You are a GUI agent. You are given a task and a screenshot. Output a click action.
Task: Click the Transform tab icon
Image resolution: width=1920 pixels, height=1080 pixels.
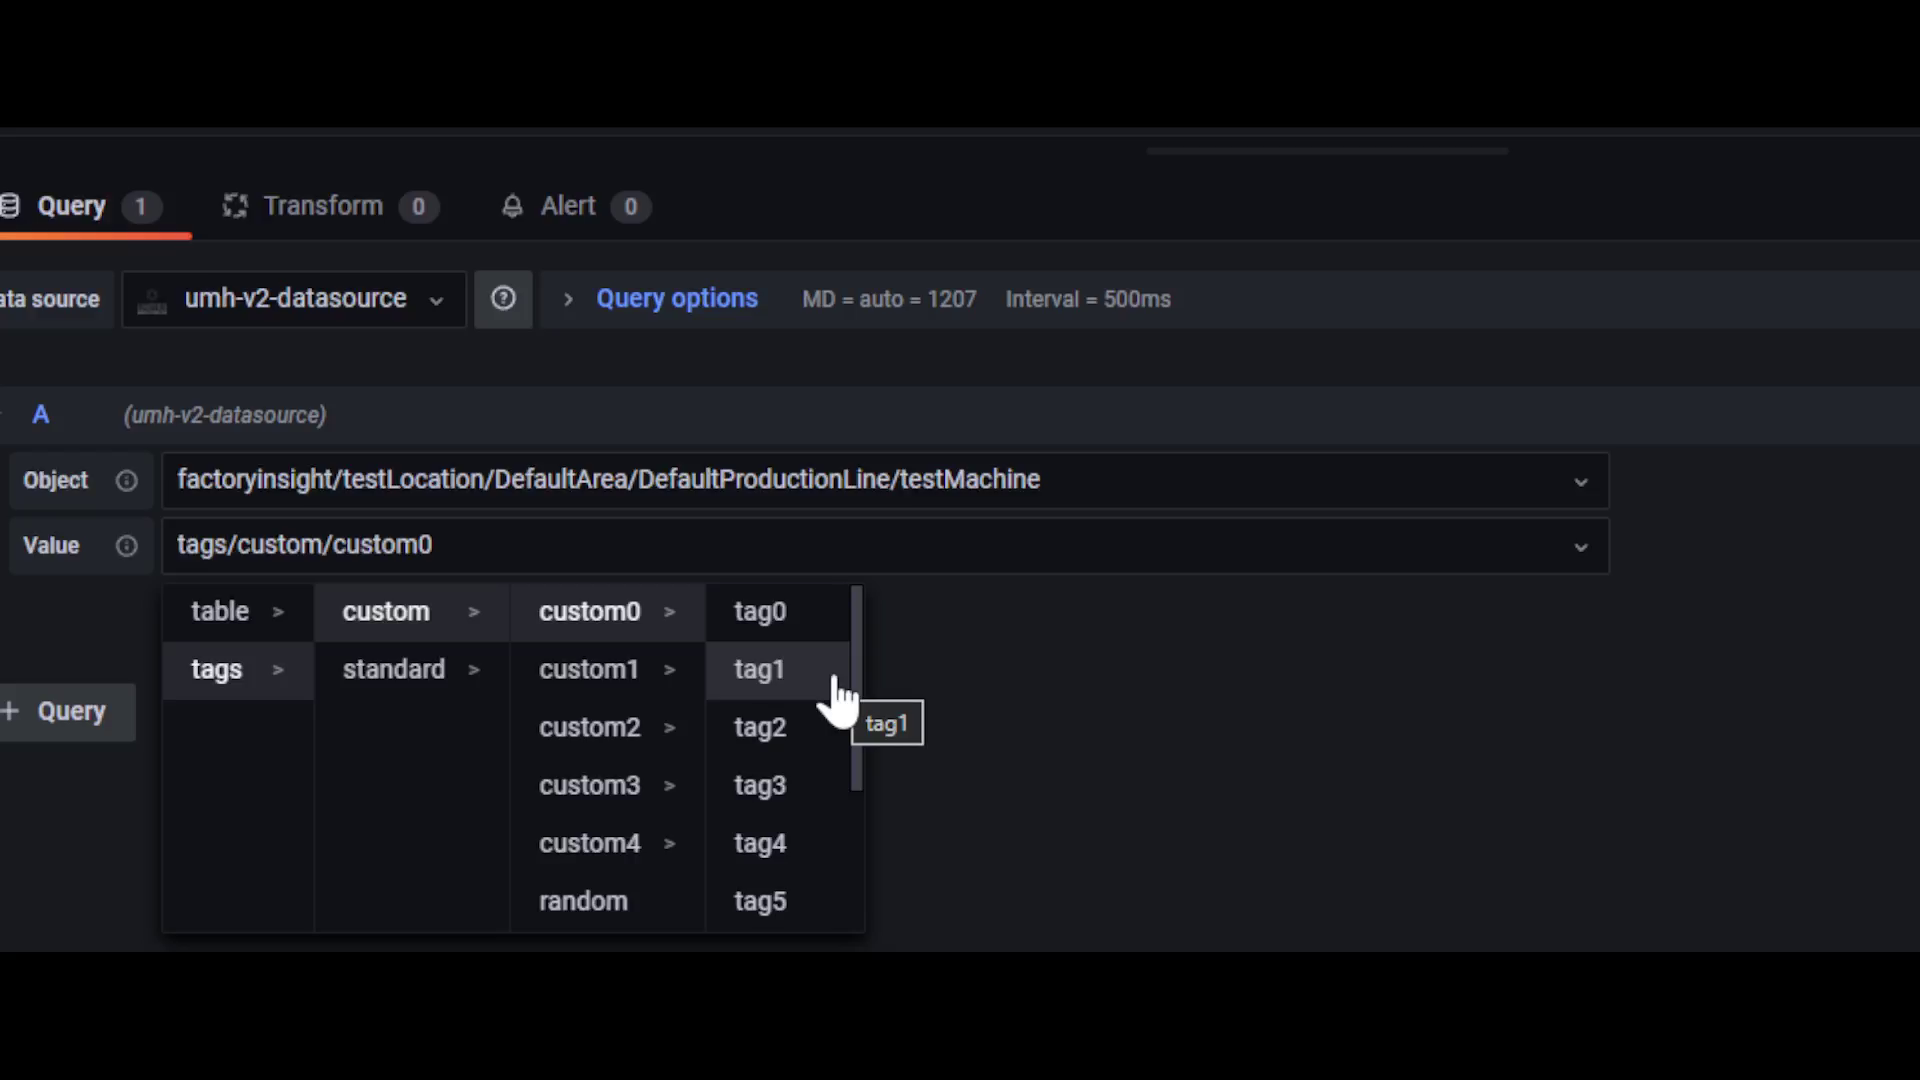pos(235,206)
